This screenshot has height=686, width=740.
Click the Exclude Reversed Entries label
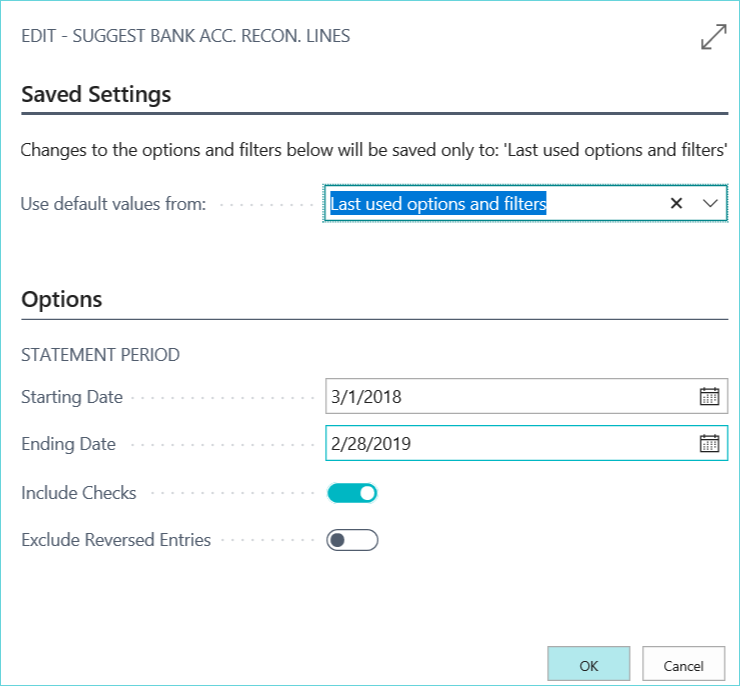[116, 540]
